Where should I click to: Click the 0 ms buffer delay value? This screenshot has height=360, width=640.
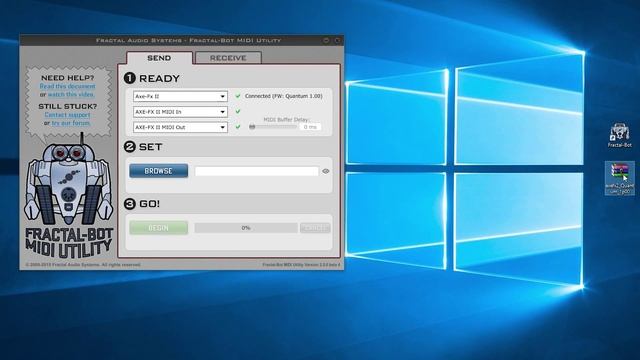click(311, 127)
